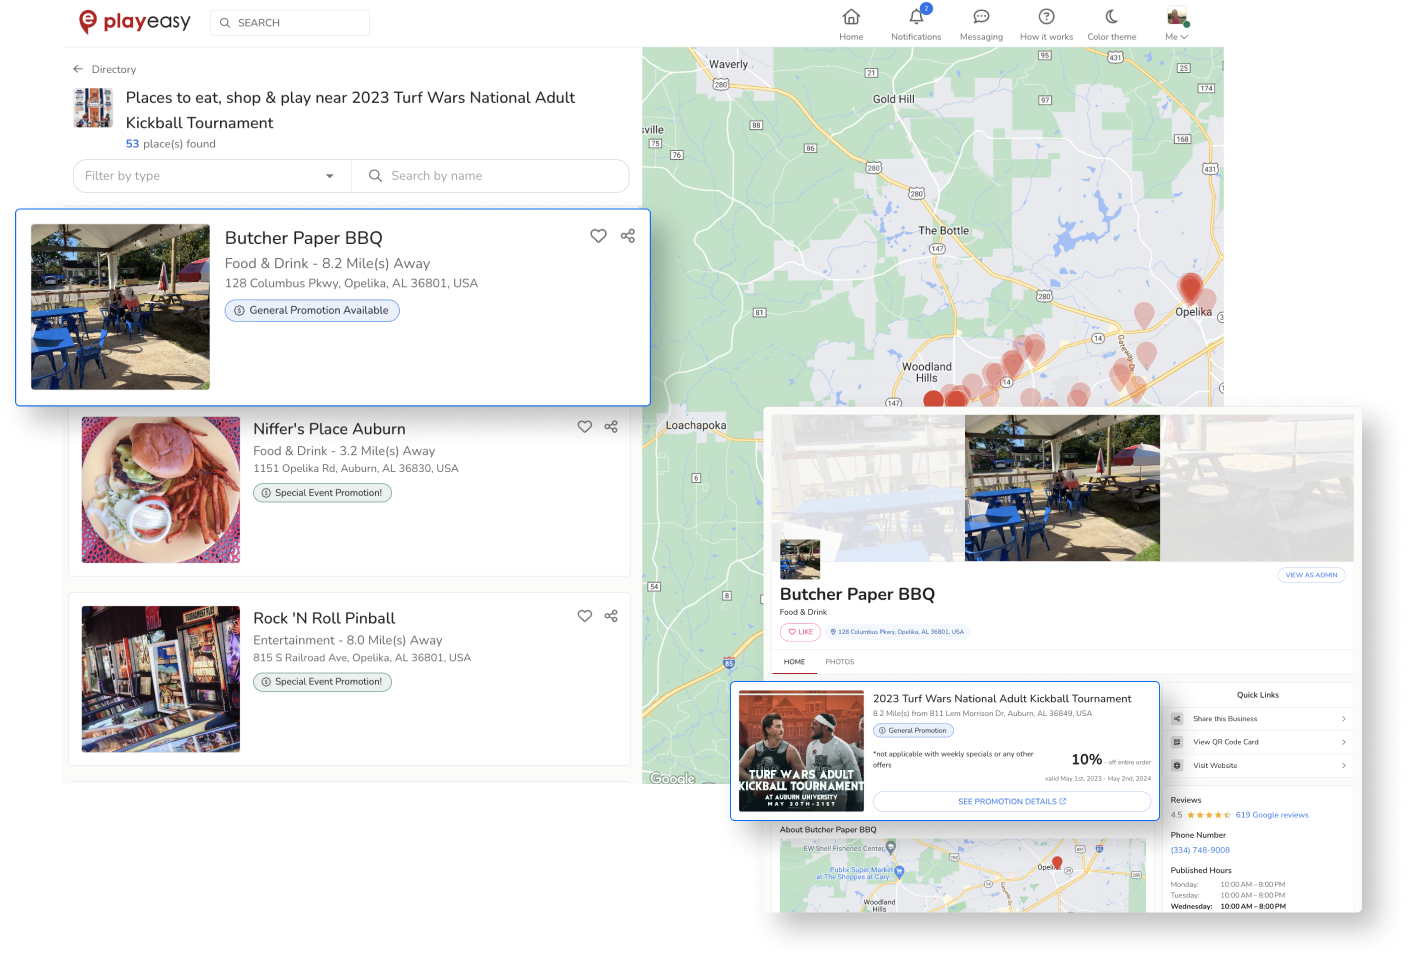Click Rock 'N Roll Pinball promotion badge

[322, 682]
